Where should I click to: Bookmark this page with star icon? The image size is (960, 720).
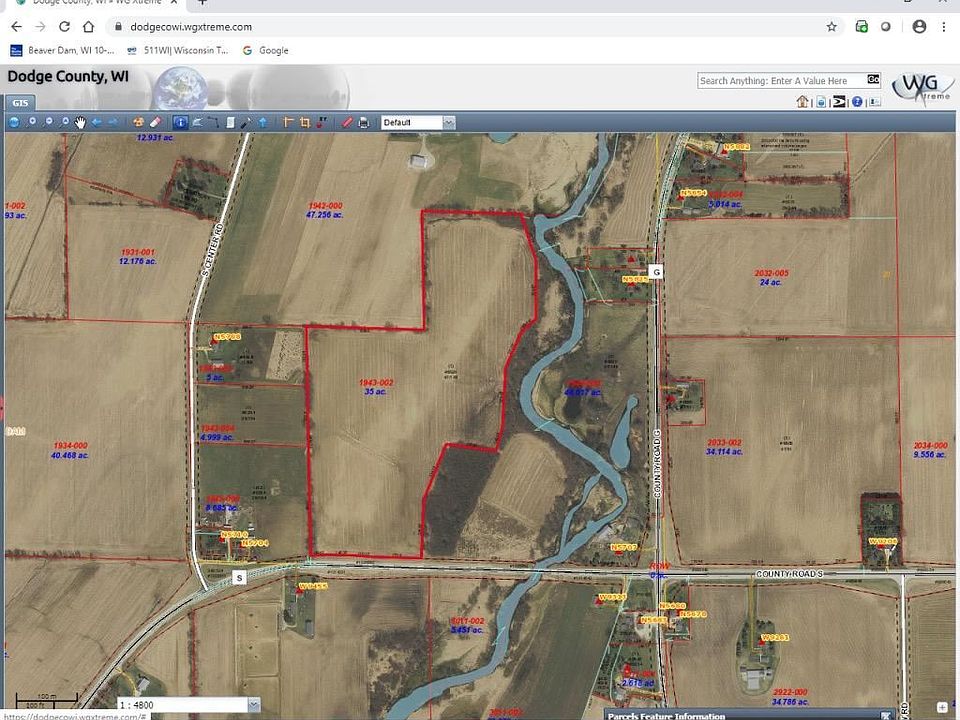(x=831, y=27)
